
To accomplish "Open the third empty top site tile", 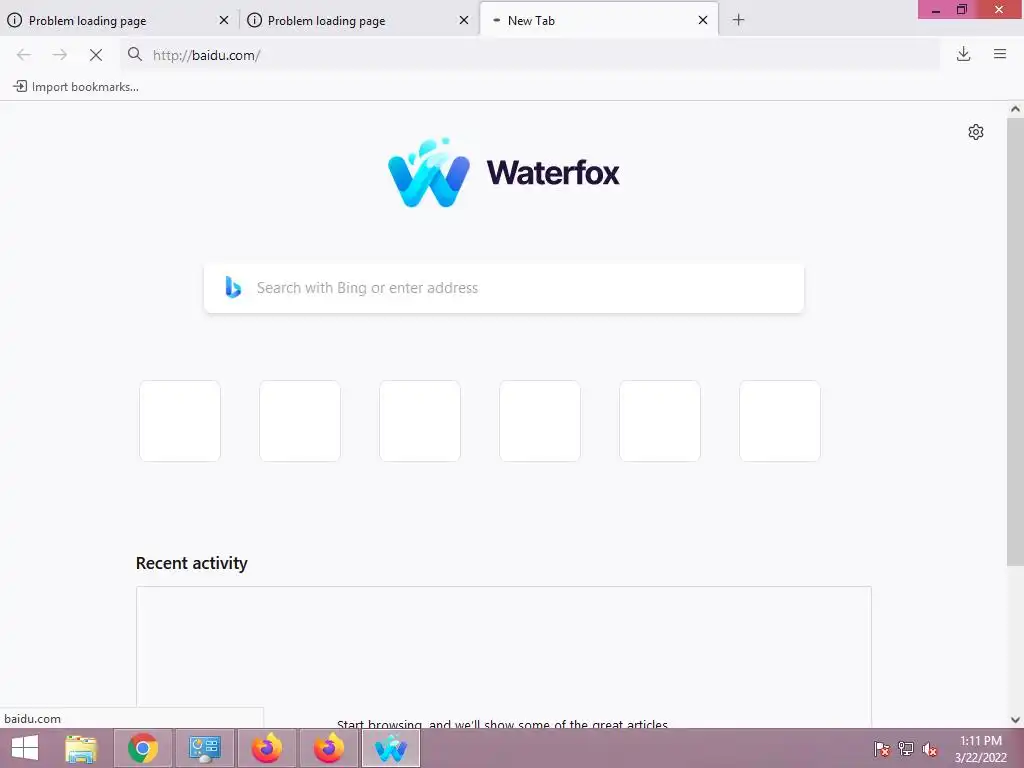I will [x=420, y=421].
